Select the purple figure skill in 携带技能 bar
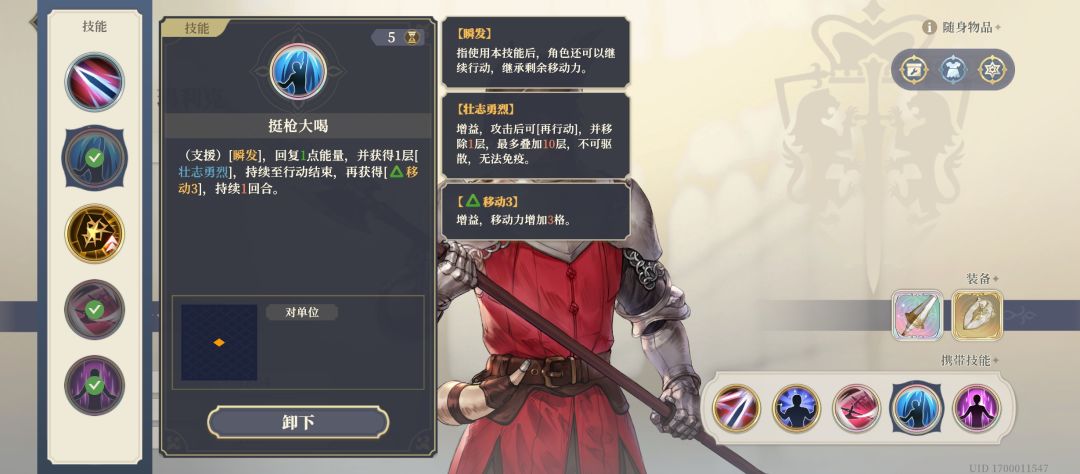The height and width of the screenshot is (474, 1080). click(976, 408)
